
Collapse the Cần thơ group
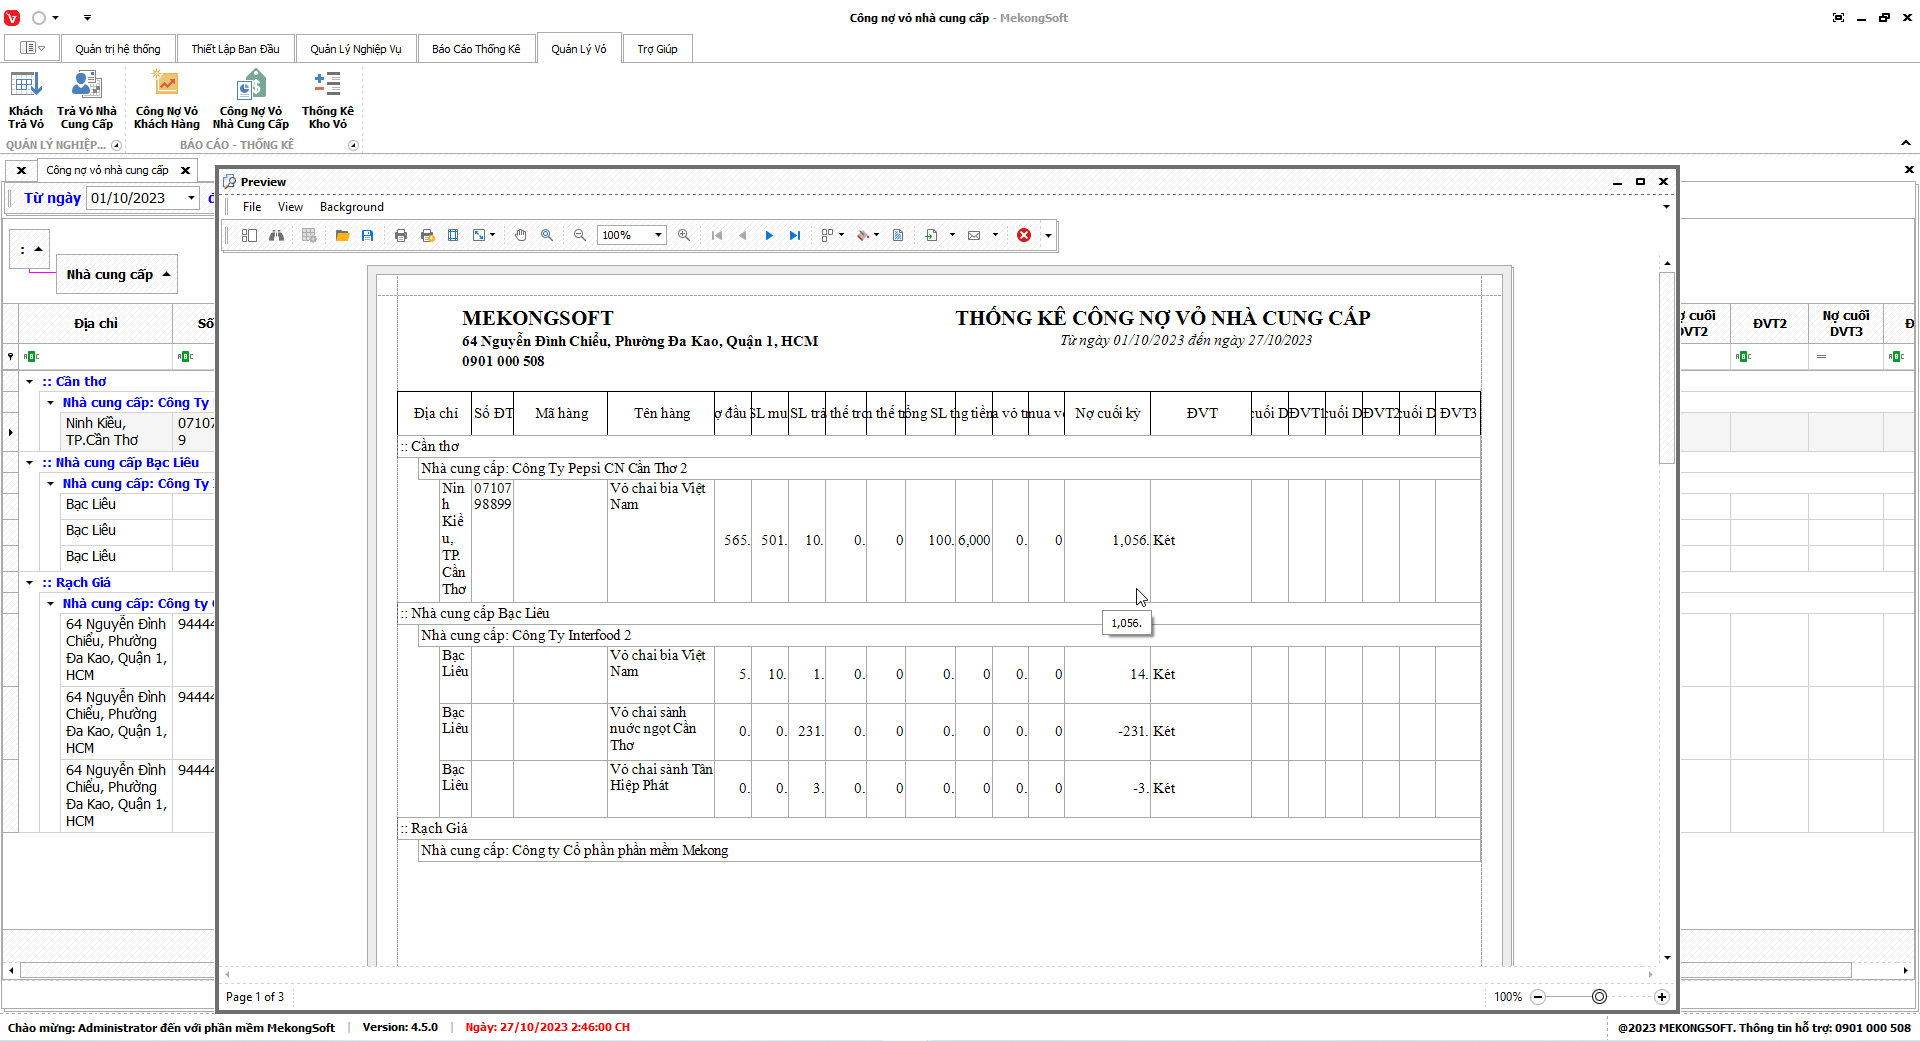click(x=30, y=382)
